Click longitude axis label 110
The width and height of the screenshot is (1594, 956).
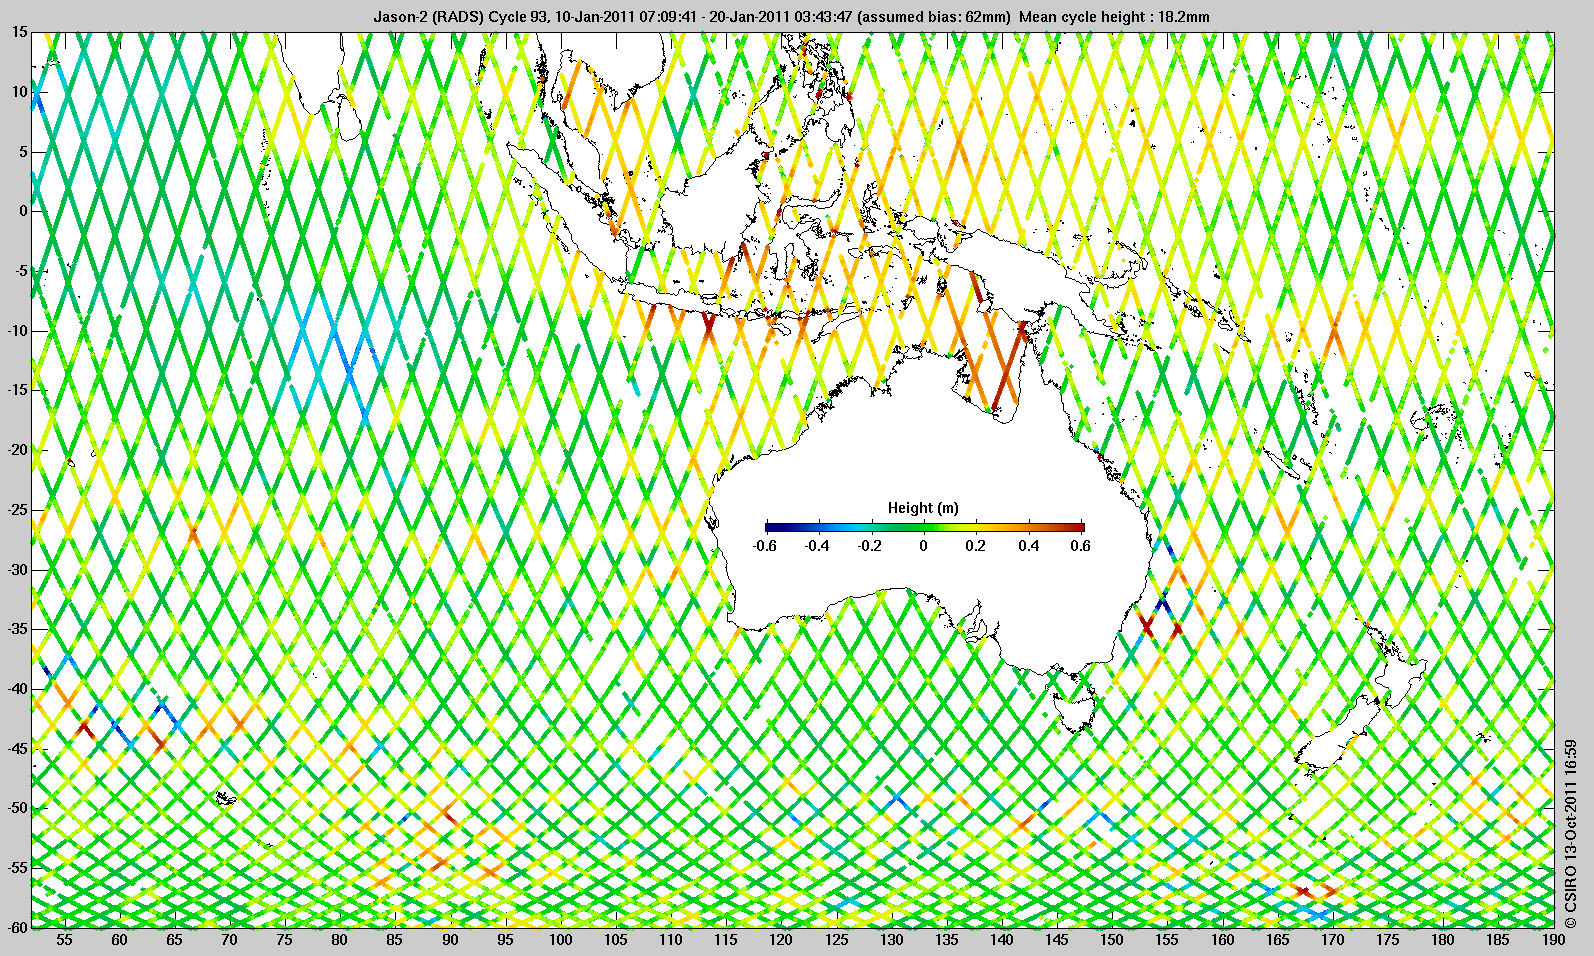pos(671,940)
